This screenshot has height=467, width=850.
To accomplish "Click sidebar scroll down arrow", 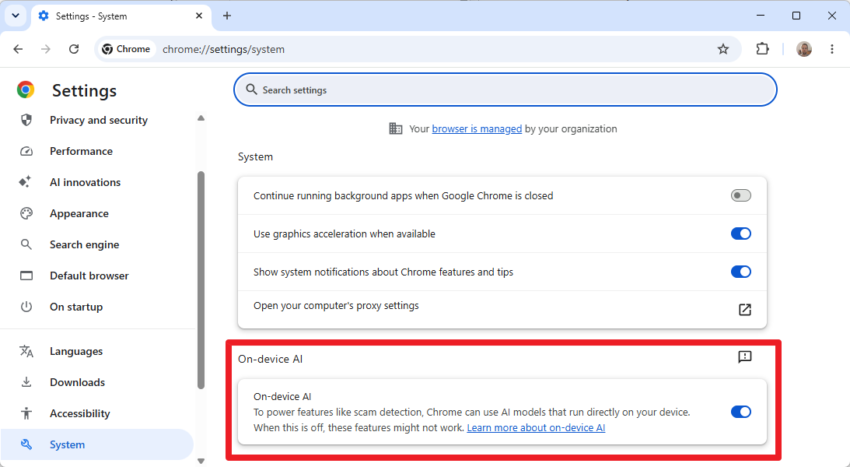I will pyautogui.click(x=201, y=461).
